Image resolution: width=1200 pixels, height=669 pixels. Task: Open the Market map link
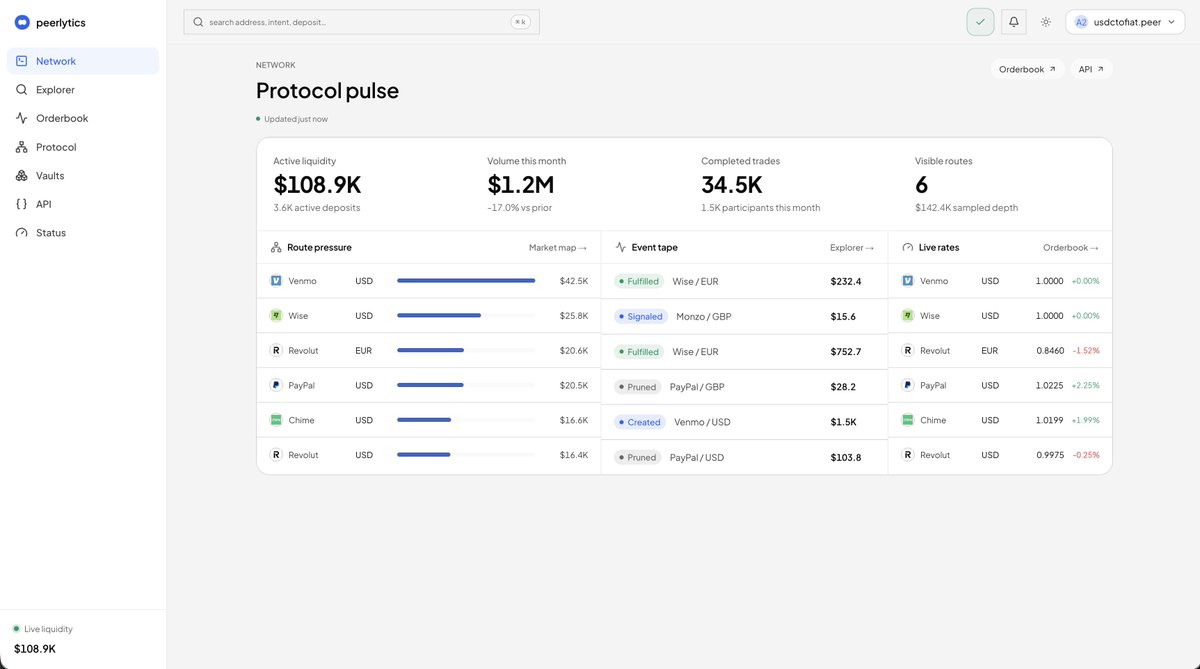point(558,247)
